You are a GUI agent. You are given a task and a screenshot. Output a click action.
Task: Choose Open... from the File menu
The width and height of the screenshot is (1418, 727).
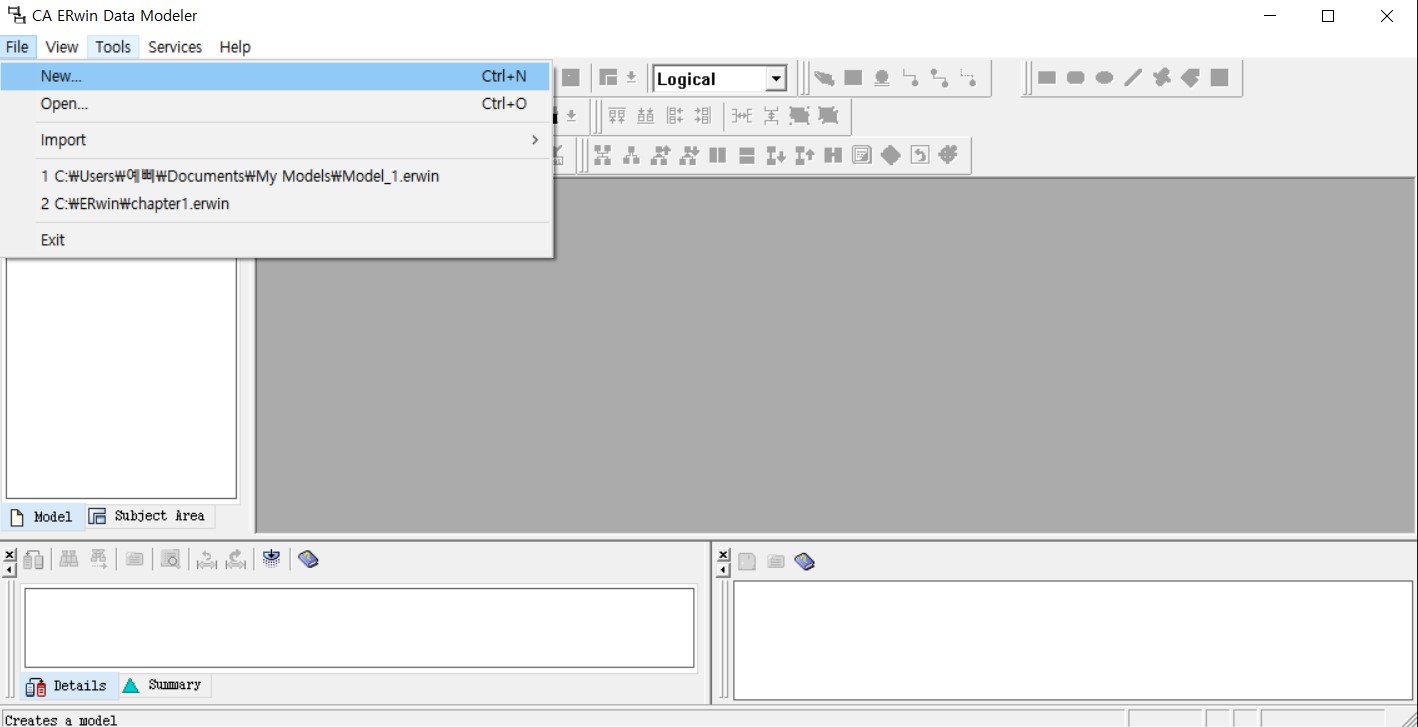click(x=275, y=104)
